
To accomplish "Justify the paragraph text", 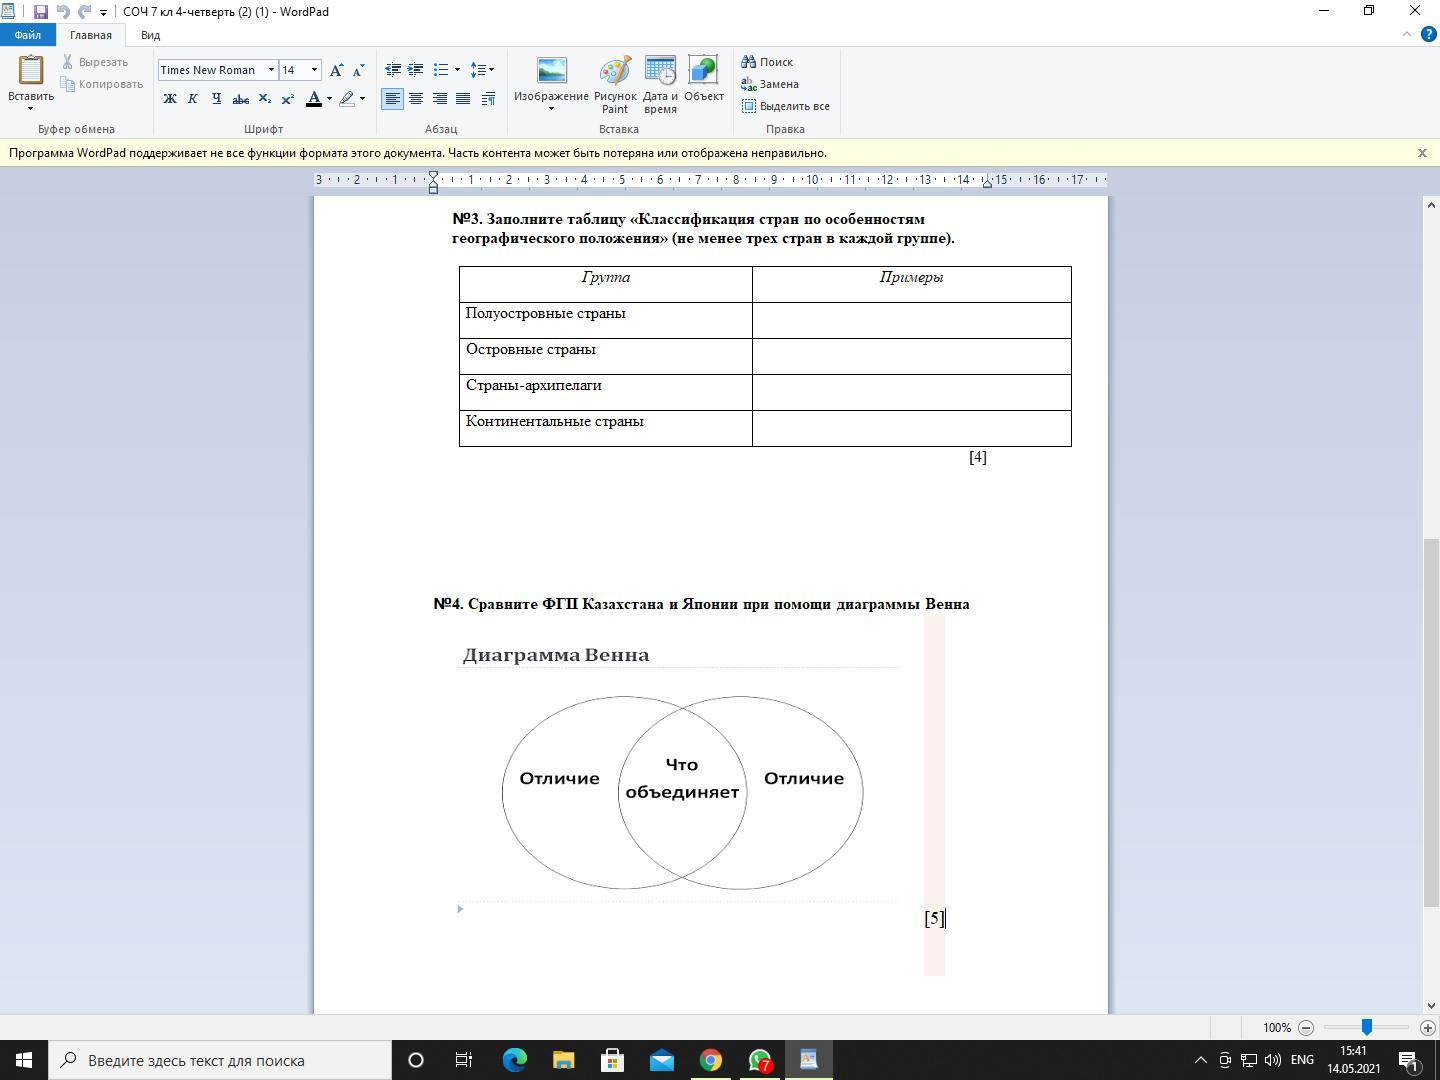I will click(x=463, y=98).
